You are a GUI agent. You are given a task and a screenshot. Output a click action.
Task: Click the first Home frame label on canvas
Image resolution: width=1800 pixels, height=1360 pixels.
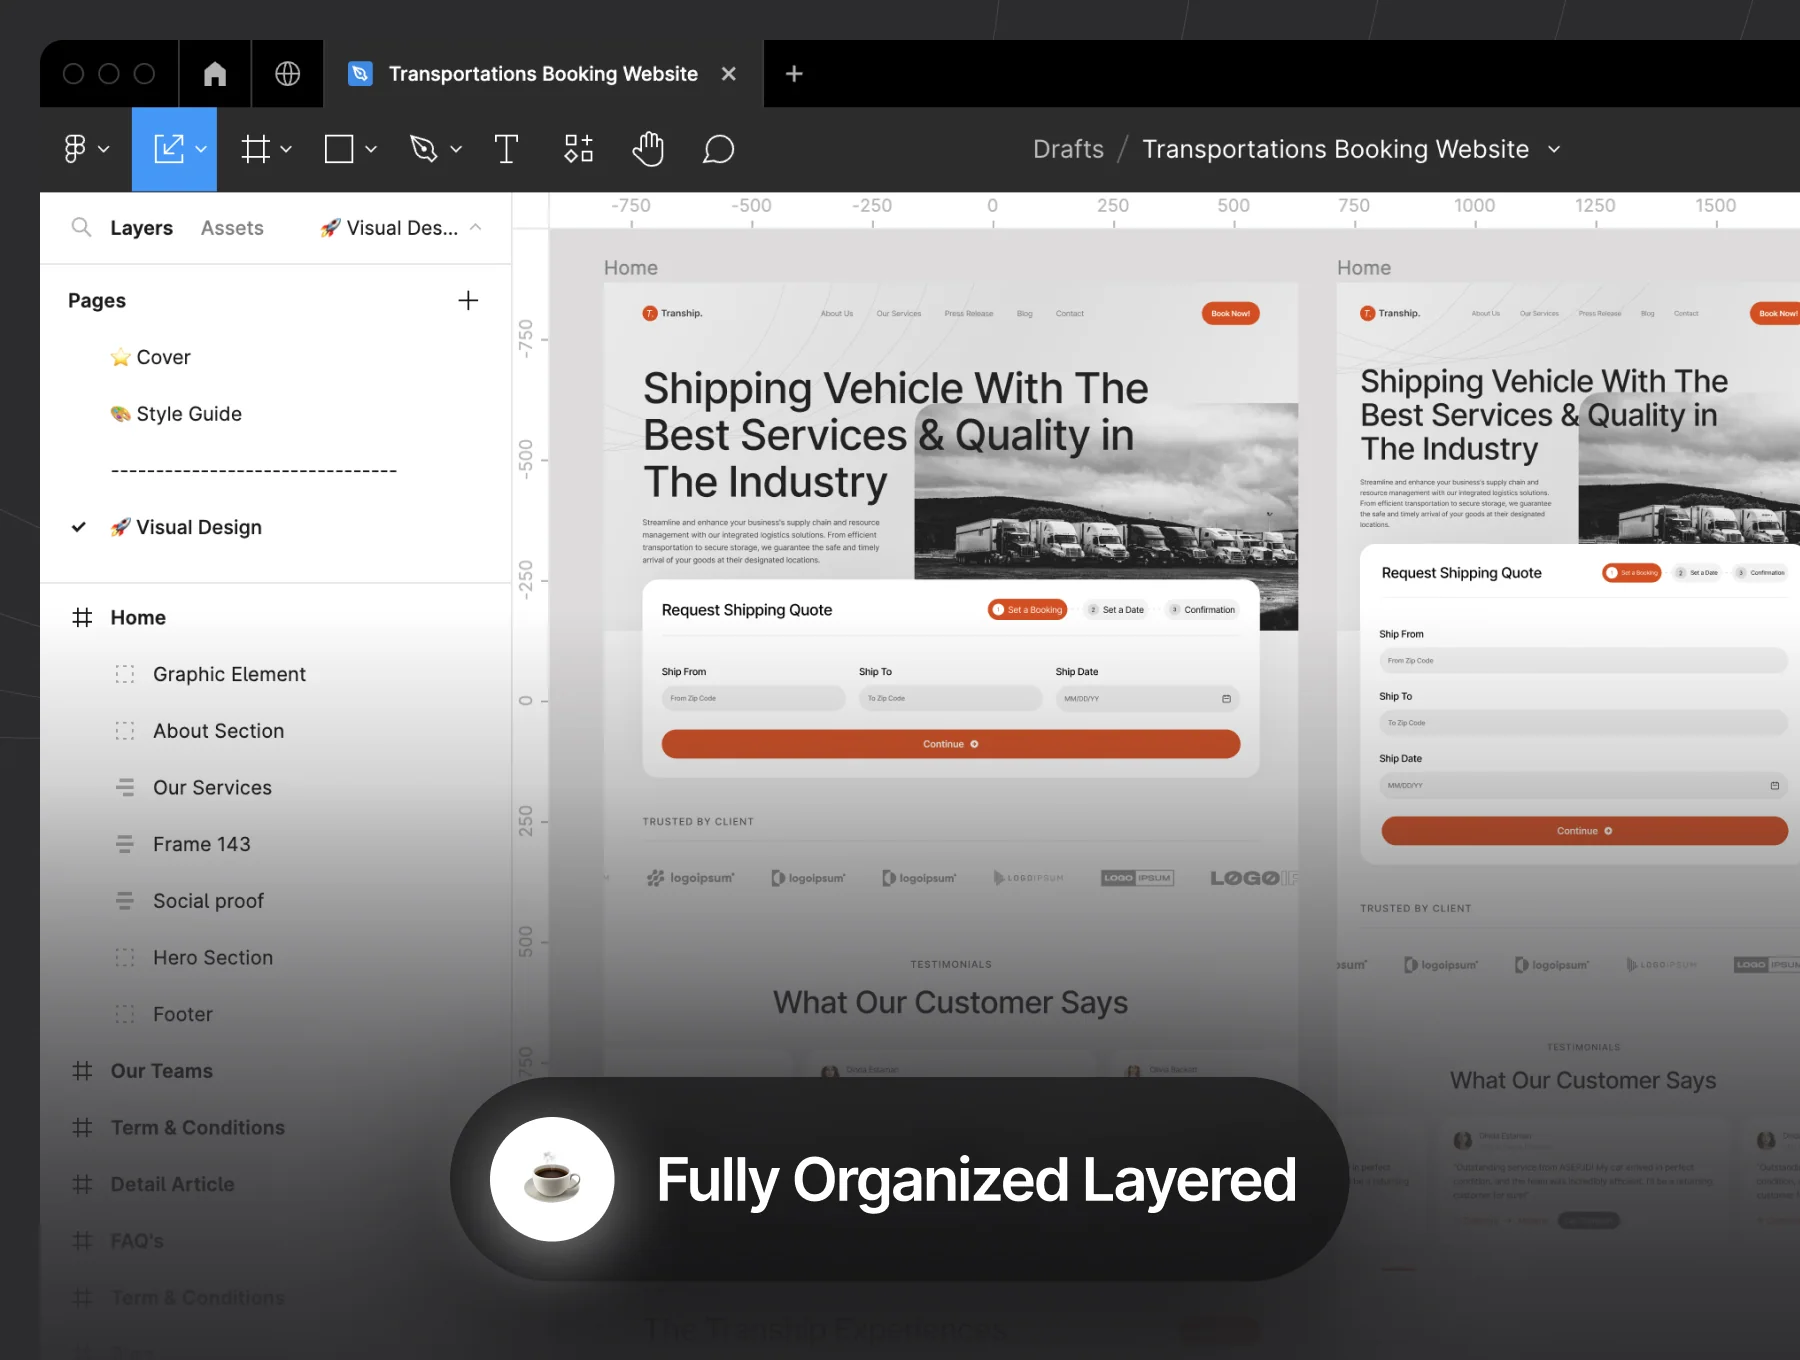point(630,267)
